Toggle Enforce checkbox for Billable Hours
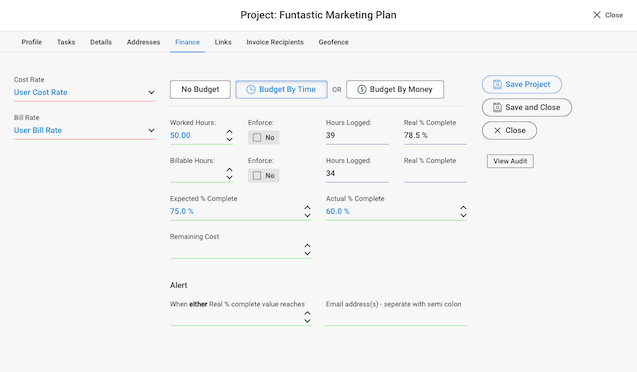 [257, 175]
